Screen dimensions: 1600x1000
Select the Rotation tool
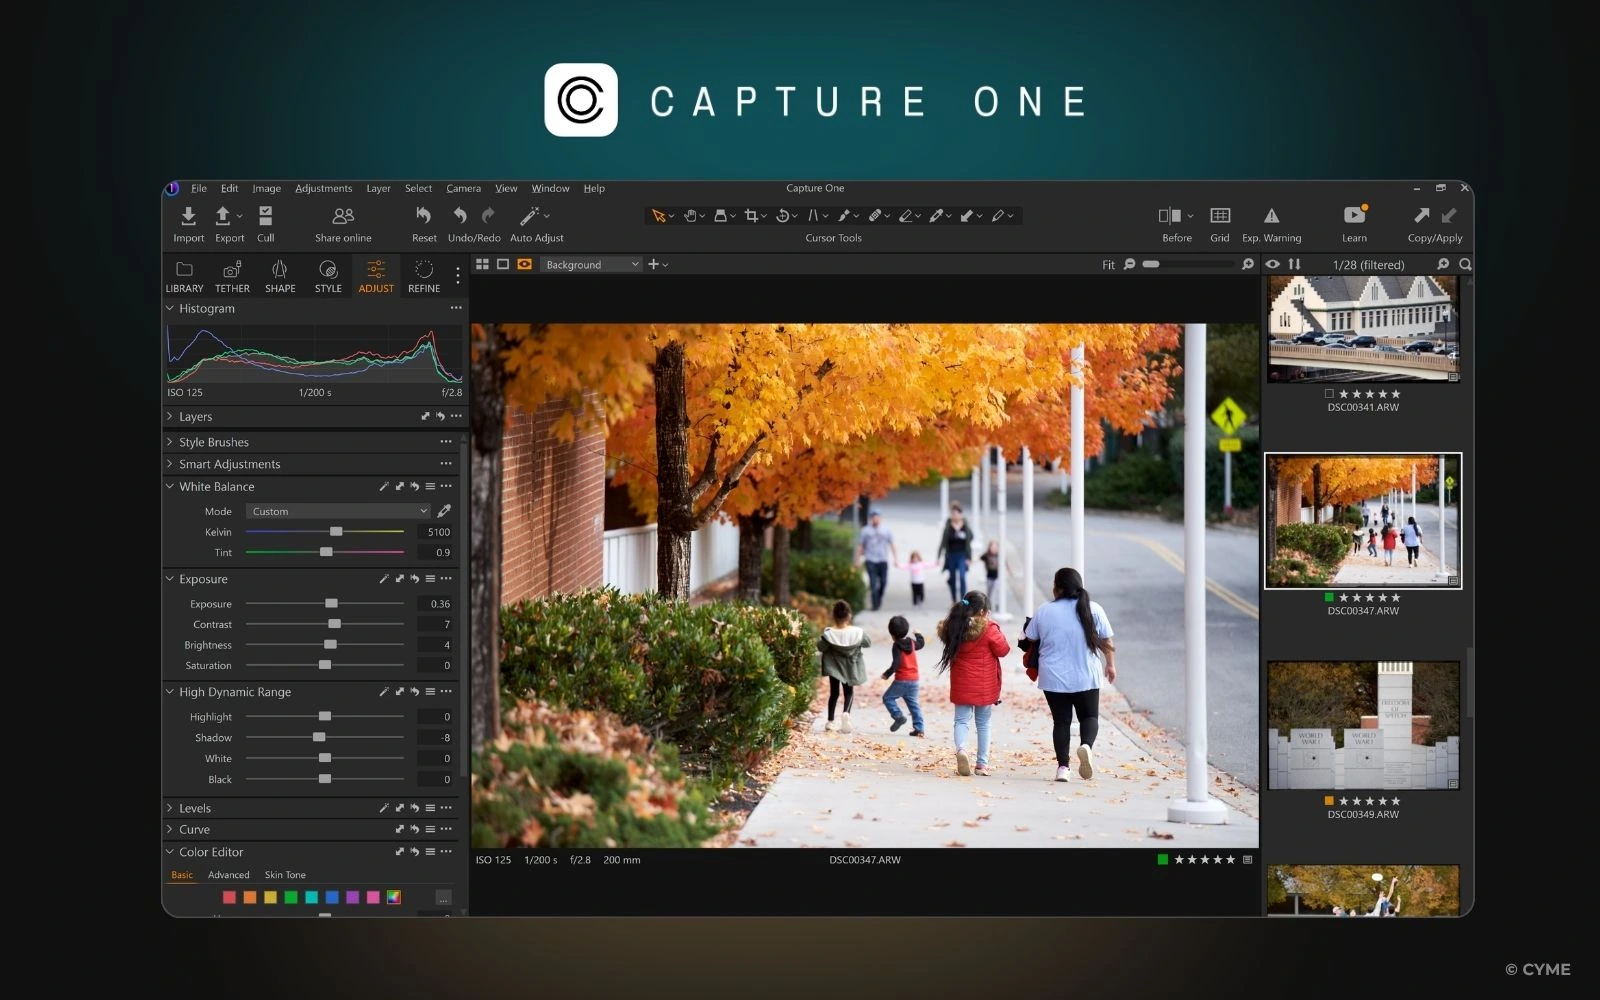[x=782, y=215]
